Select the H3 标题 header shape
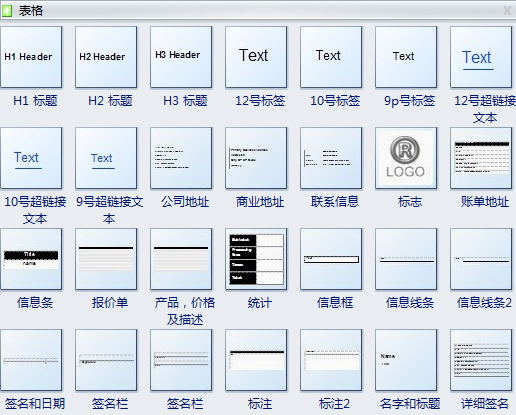516x415 pixels. 181,57
